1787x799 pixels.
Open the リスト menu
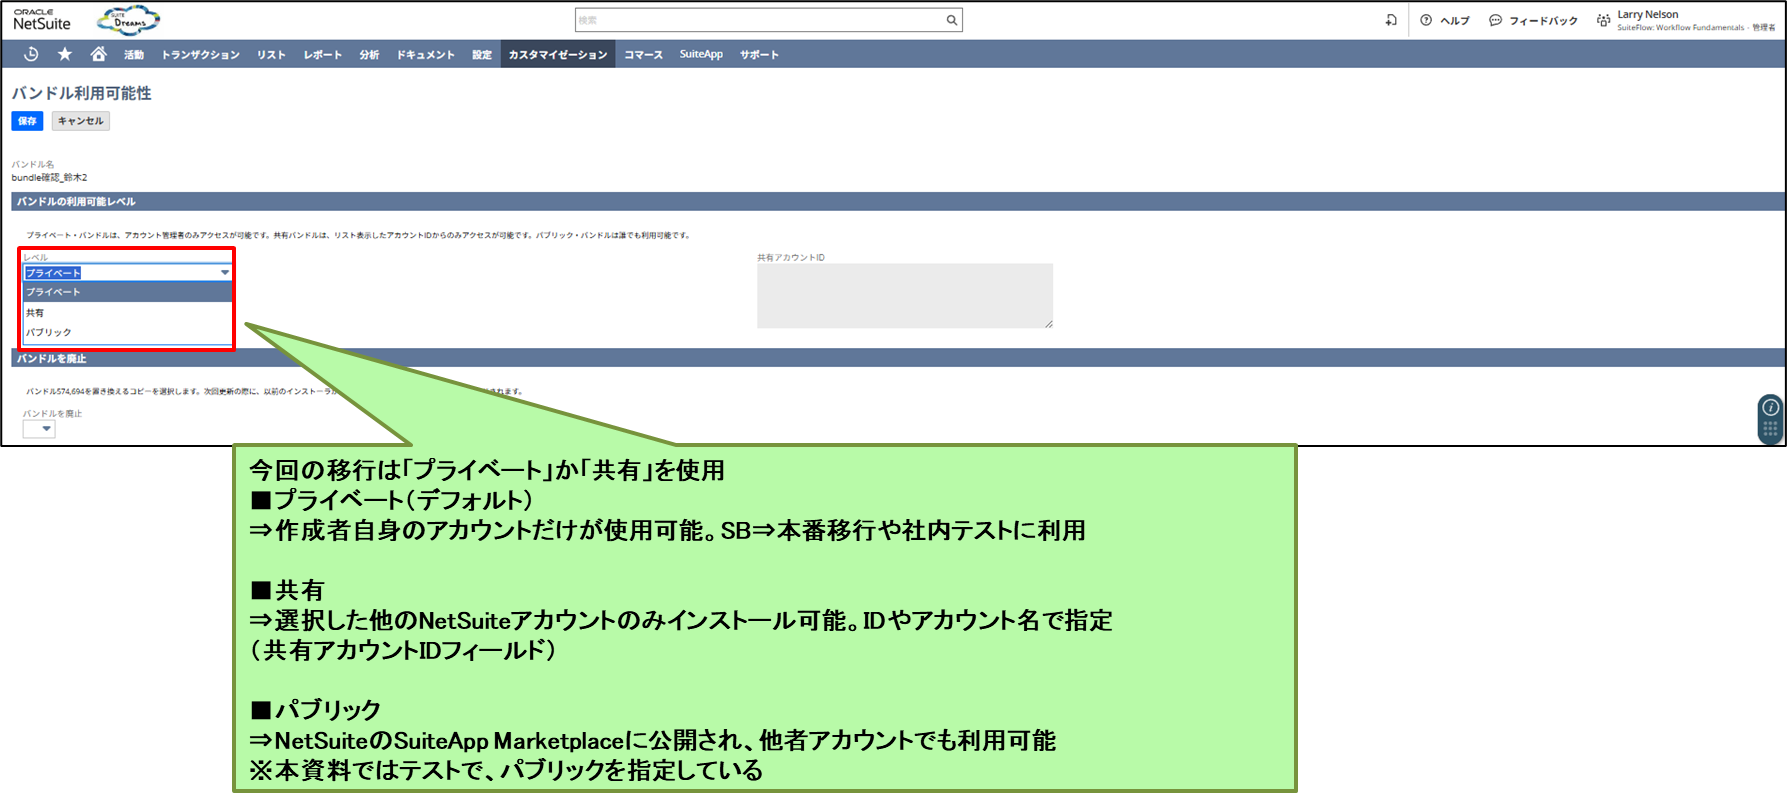[x=271, y=55]
